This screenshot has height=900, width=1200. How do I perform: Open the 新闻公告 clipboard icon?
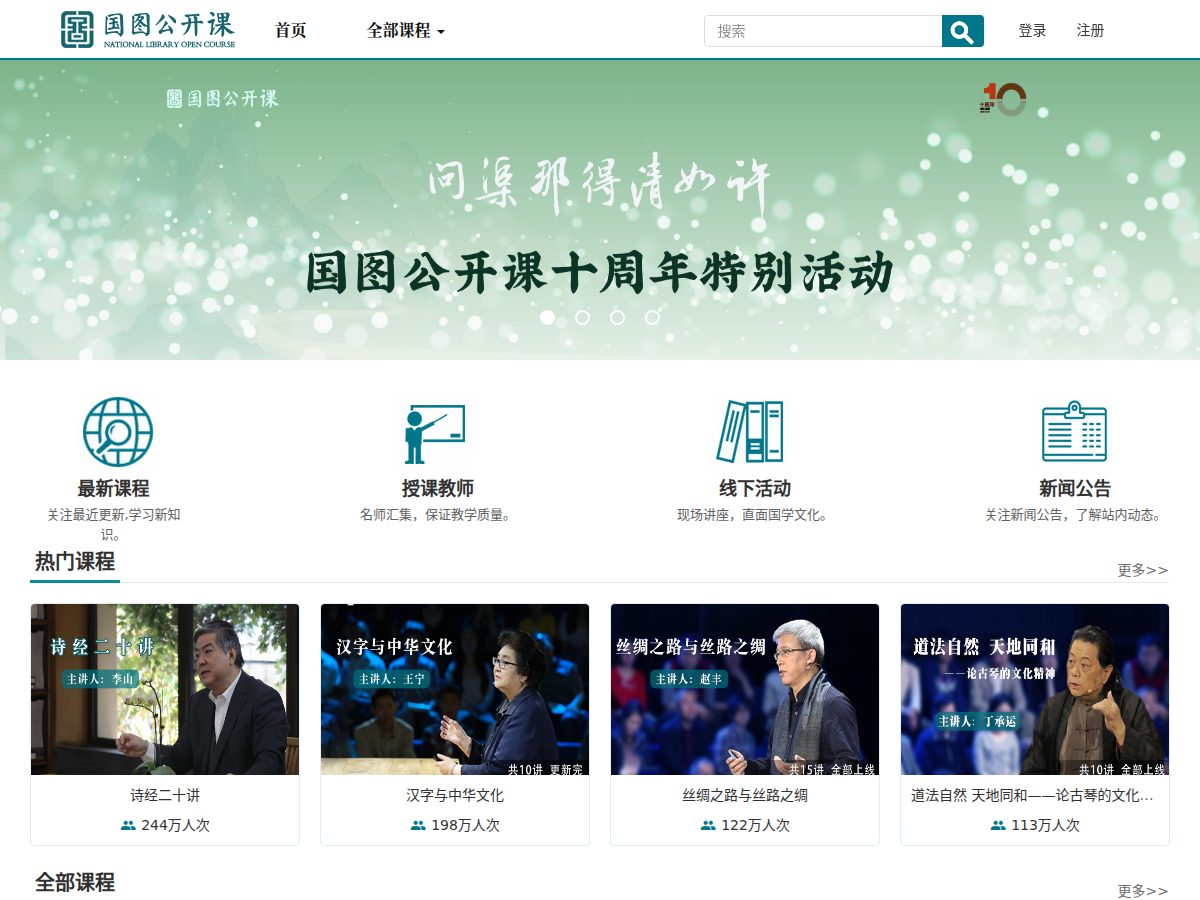[1074, 431]
